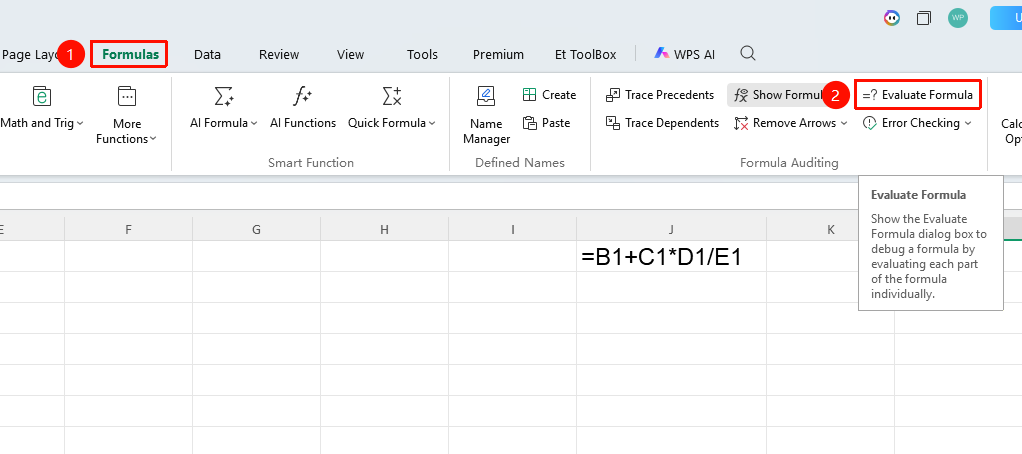Click the Page Layout tab
Viewport: 1022px width, 454px height.
[x=29, y=55]
